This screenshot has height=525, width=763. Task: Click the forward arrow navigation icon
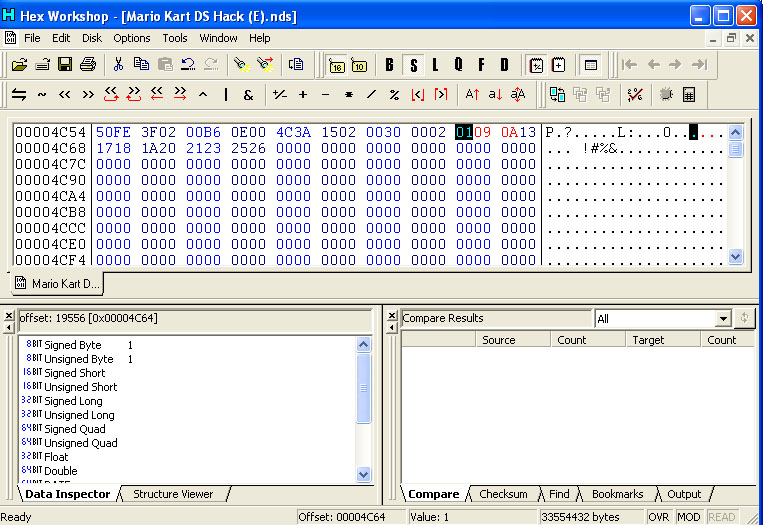pos(675,65)
